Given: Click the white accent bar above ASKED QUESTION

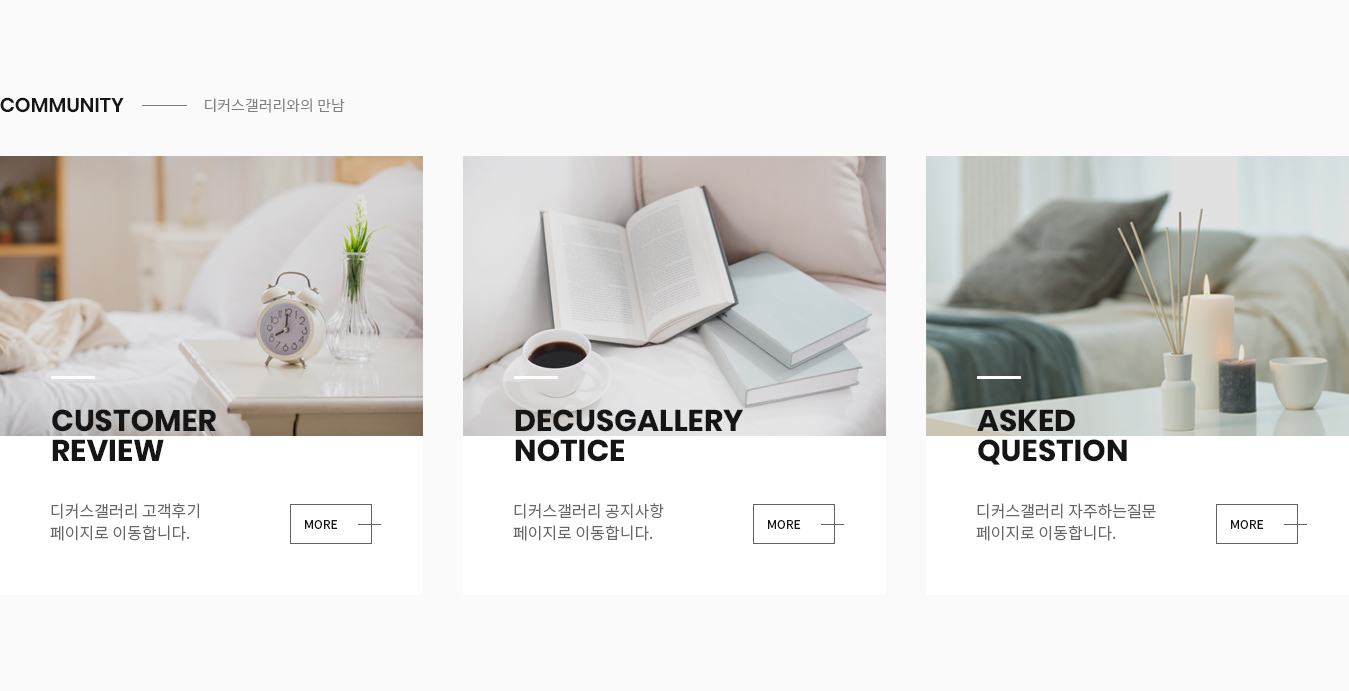Looking at the screenshot, I should pyautogui.click(x=999, y=377).
